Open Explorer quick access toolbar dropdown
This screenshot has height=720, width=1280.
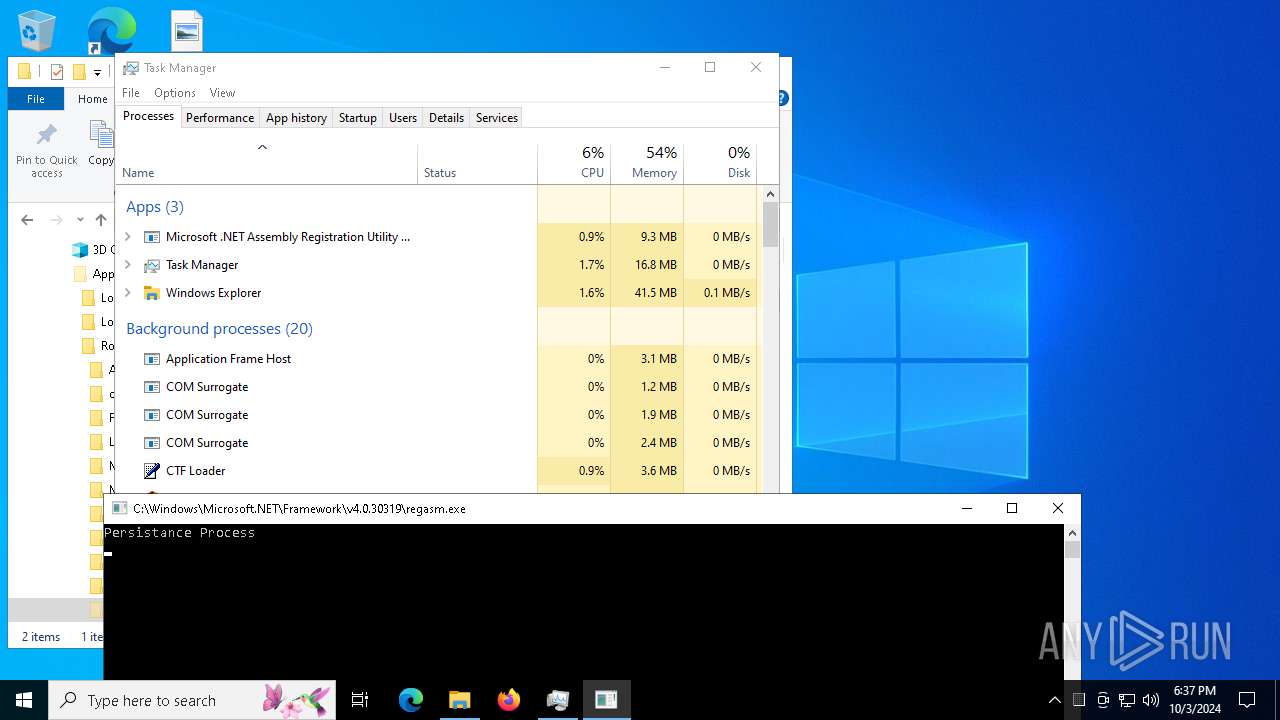tap(97, 72)
